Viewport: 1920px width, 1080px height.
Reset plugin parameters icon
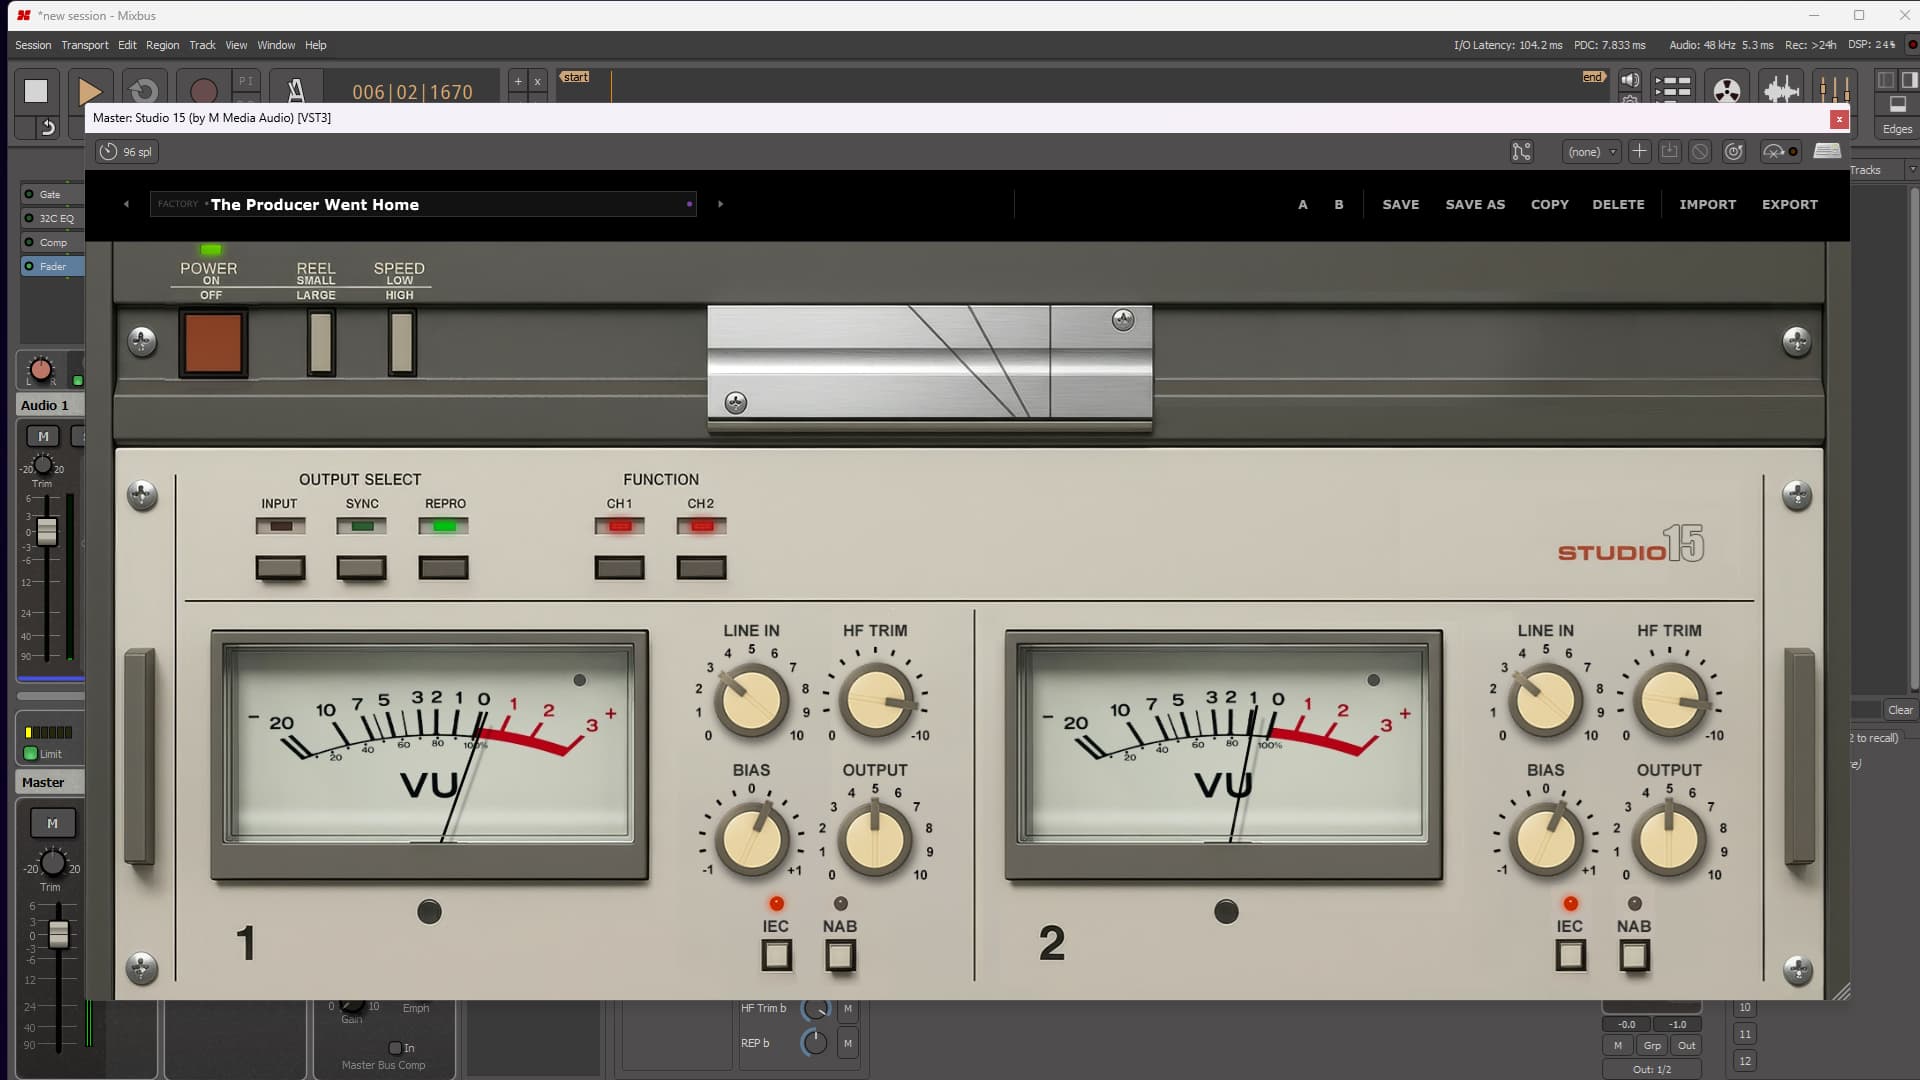click(x=1734, y=152)
